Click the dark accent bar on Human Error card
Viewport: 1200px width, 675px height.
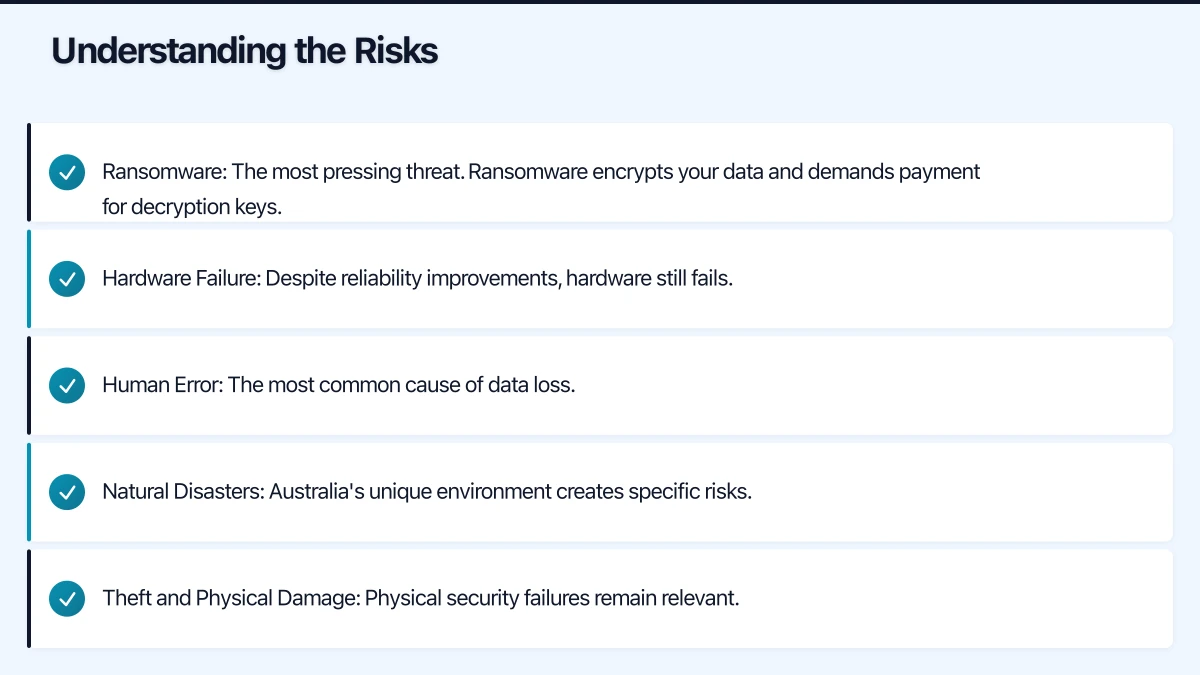[x=29, y=385]
